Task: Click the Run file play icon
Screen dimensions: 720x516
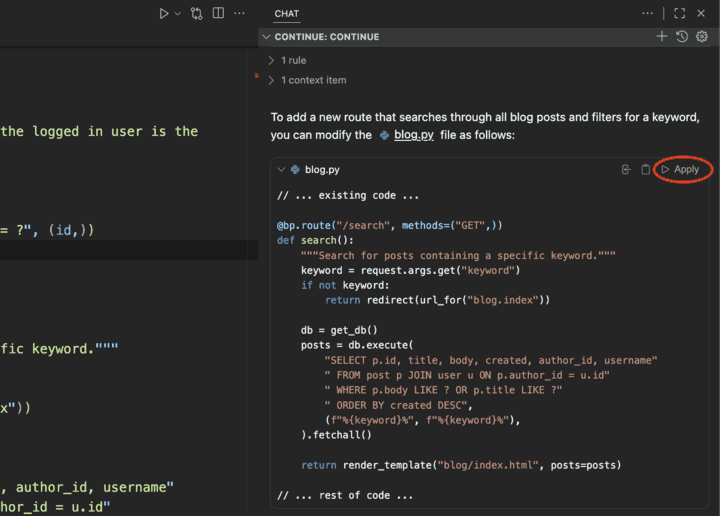Action: pyautogui.click(x=164, y=14)
